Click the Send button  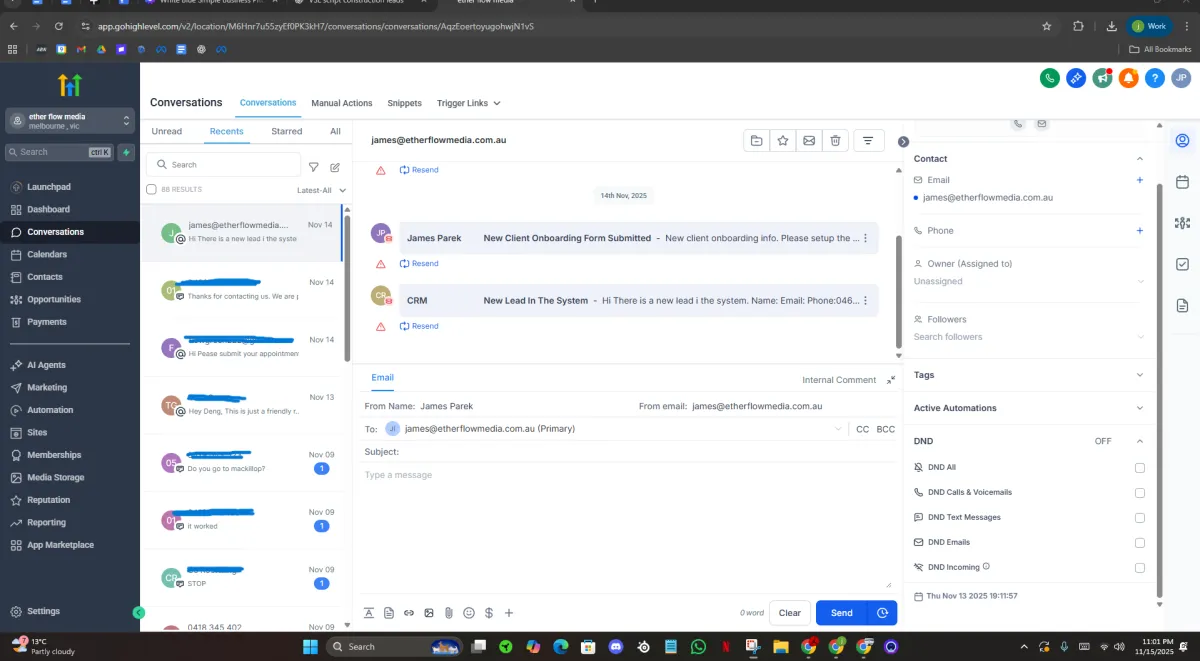point(842,613)
